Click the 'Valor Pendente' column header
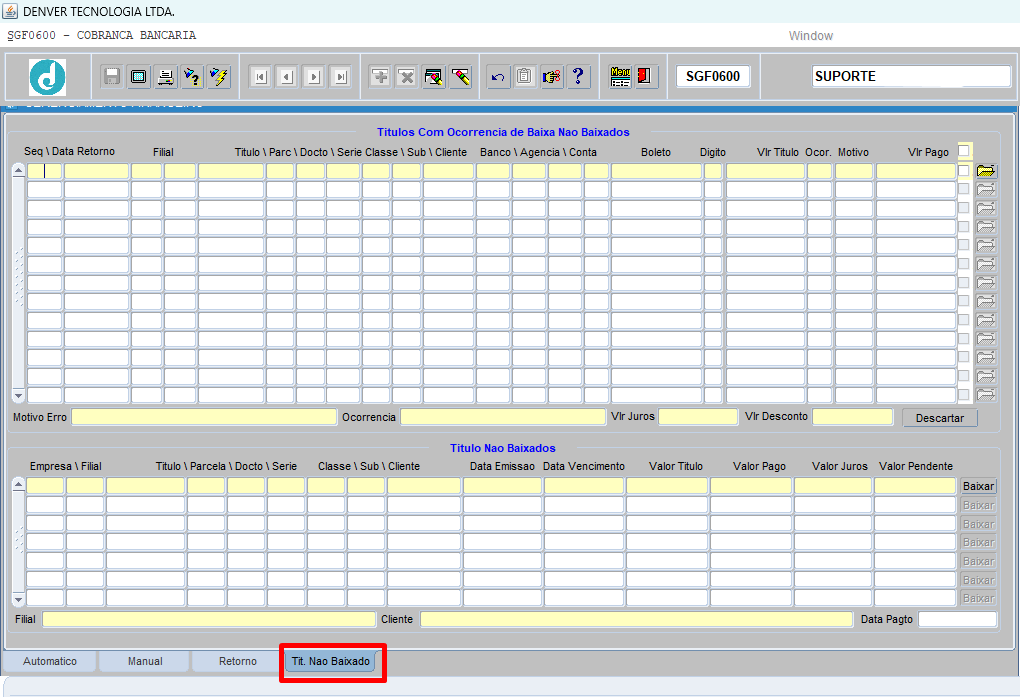The image size is (1020, 697). 916,466
